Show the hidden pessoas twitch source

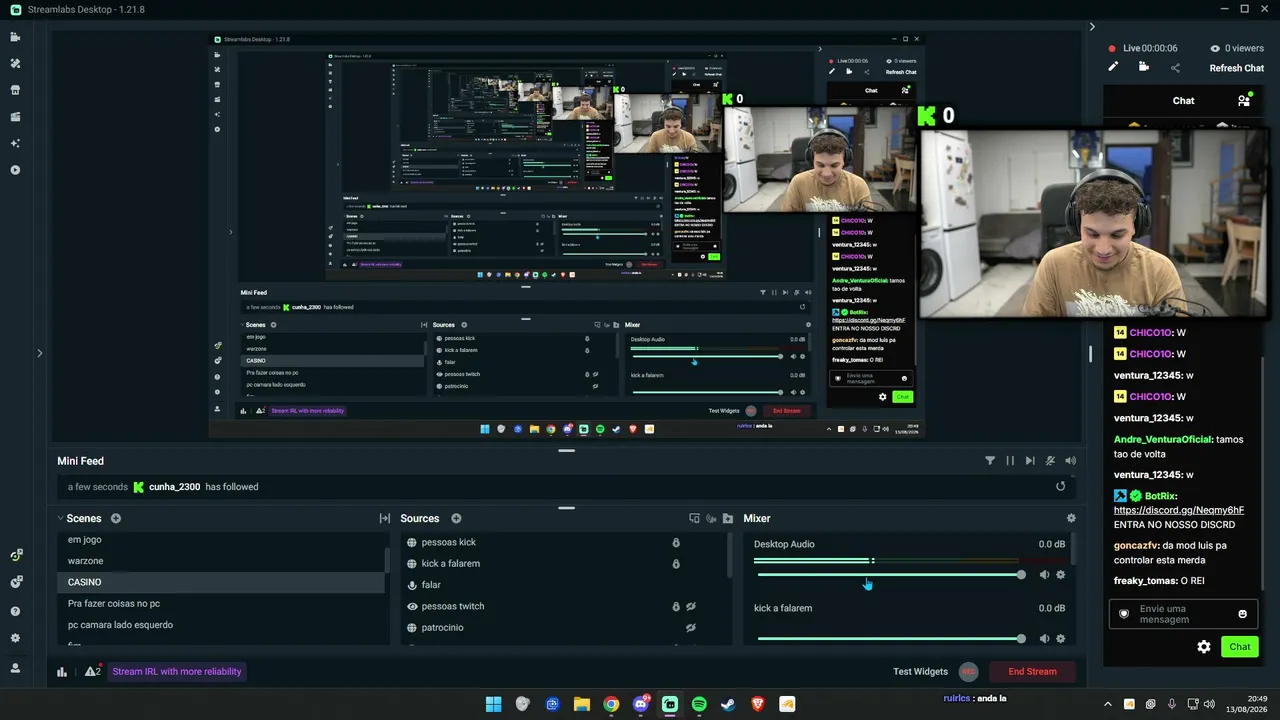click(x=691, y=607)
